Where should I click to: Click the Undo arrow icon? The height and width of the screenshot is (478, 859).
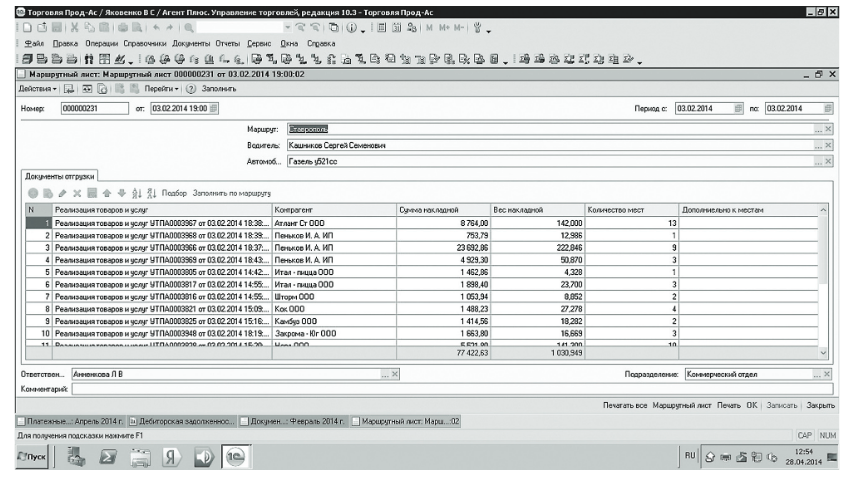point(157,27)
